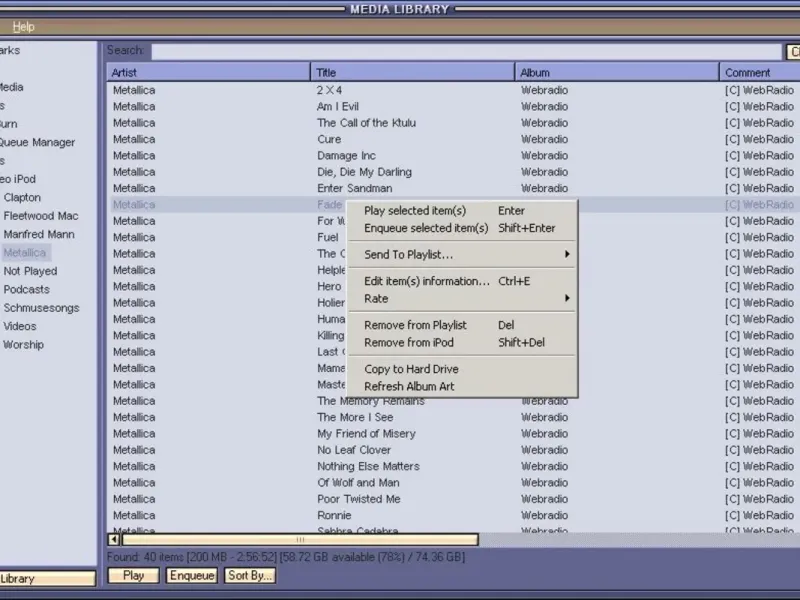The image size is (800, 600).
Task: Click the Library button at bottom left
Action: click(47, 578)
